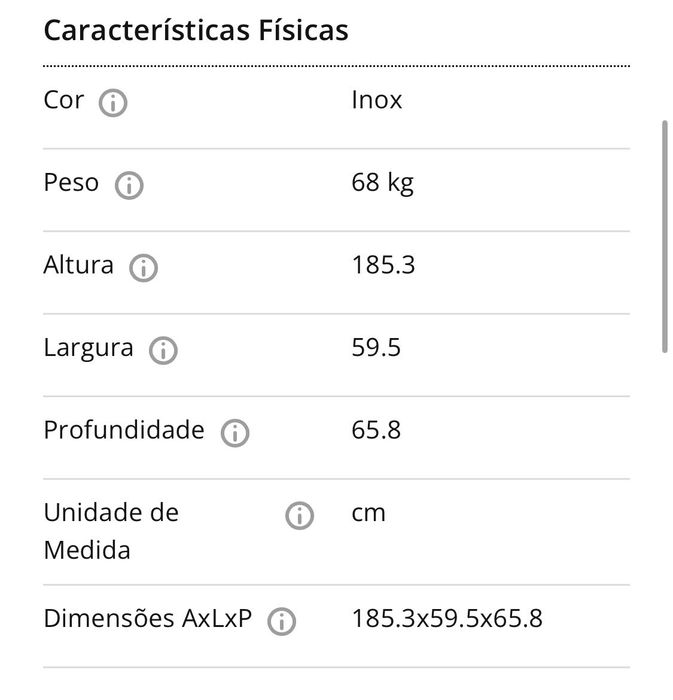Show info for Unidade de Medida
This screenshot has width=673, height=700.
[299, 516]
